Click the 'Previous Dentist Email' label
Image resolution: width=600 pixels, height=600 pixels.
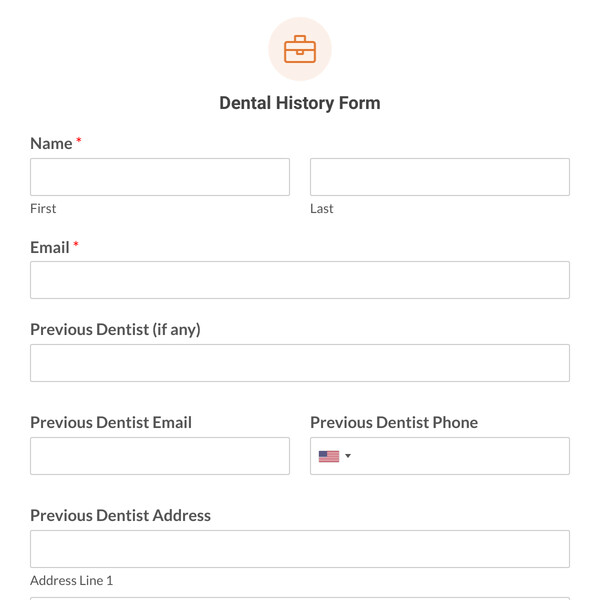(111, 422)
